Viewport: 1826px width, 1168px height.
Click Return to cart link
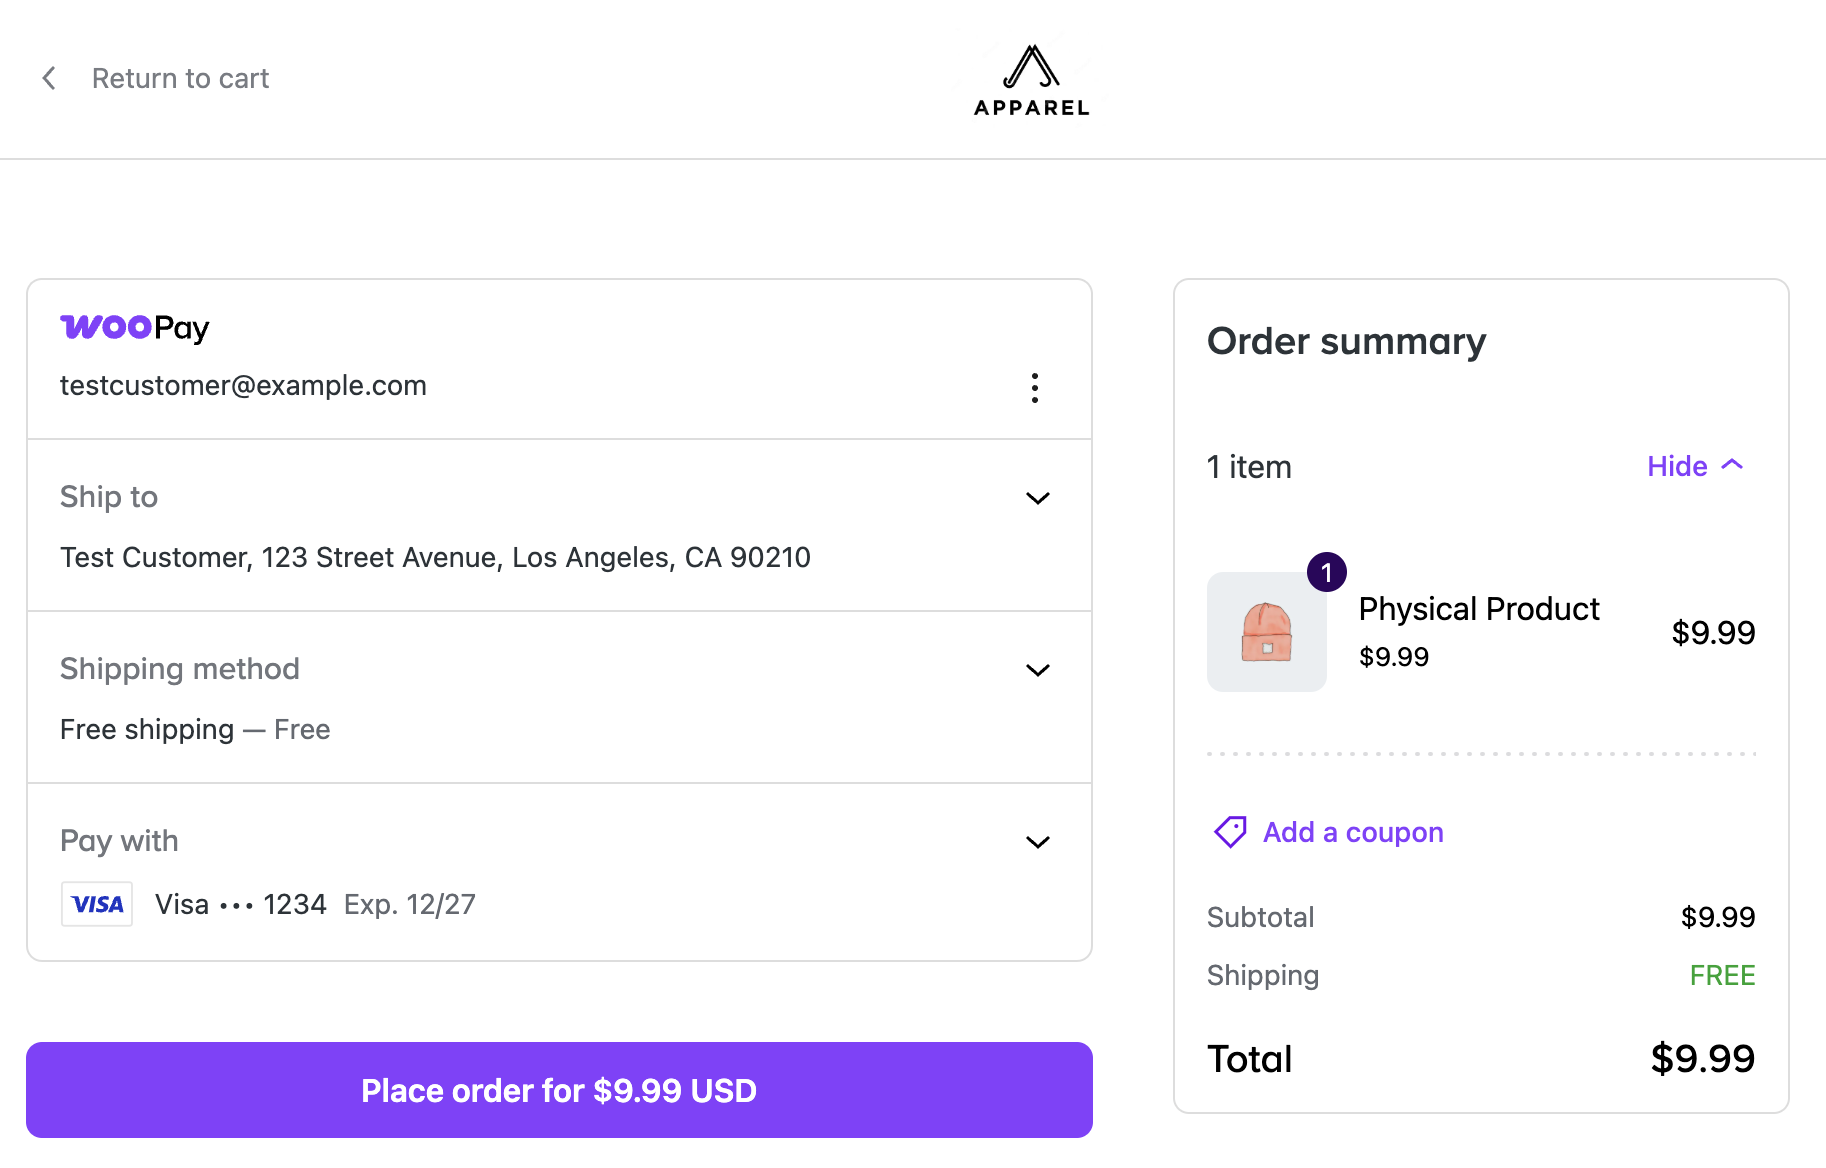pos(180,78)
